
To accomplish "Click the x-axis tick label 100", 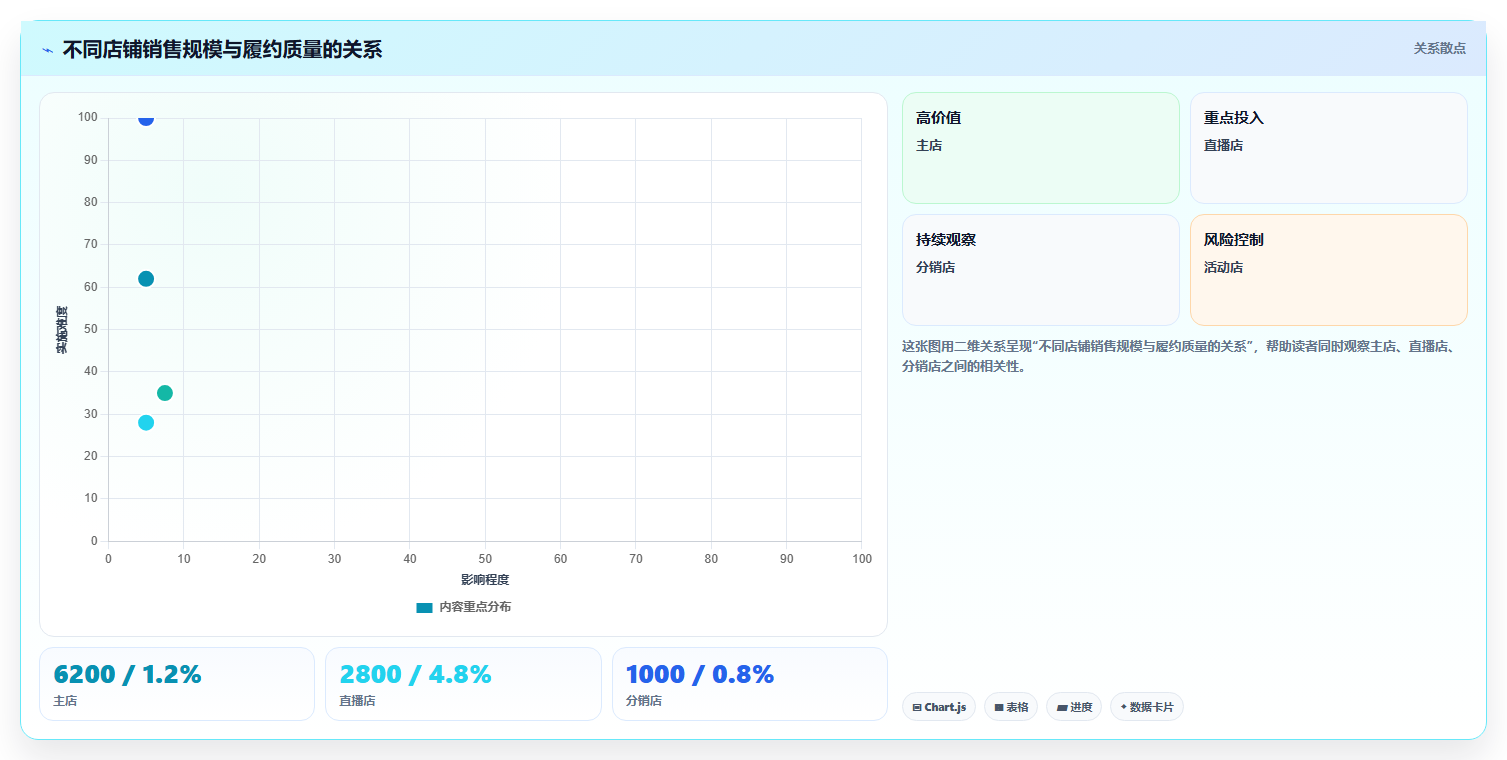I will click(x=862, y=559).
